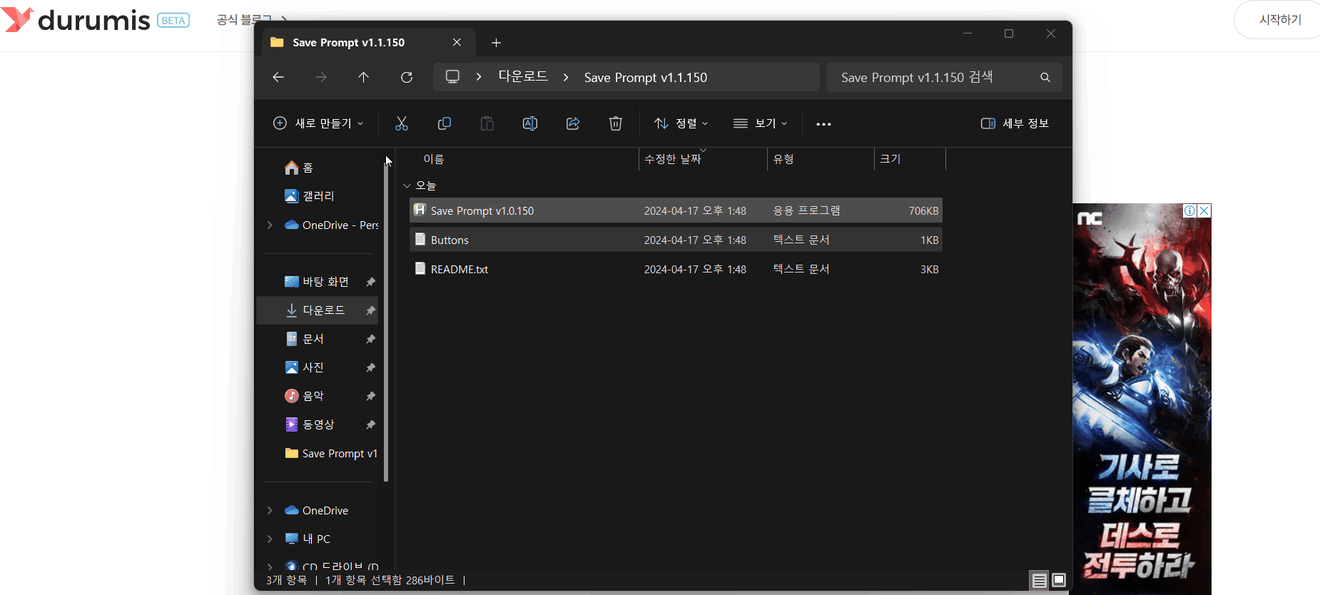Click Save Prompt v1.1.150 in the breadcrumb

[645, 77]
